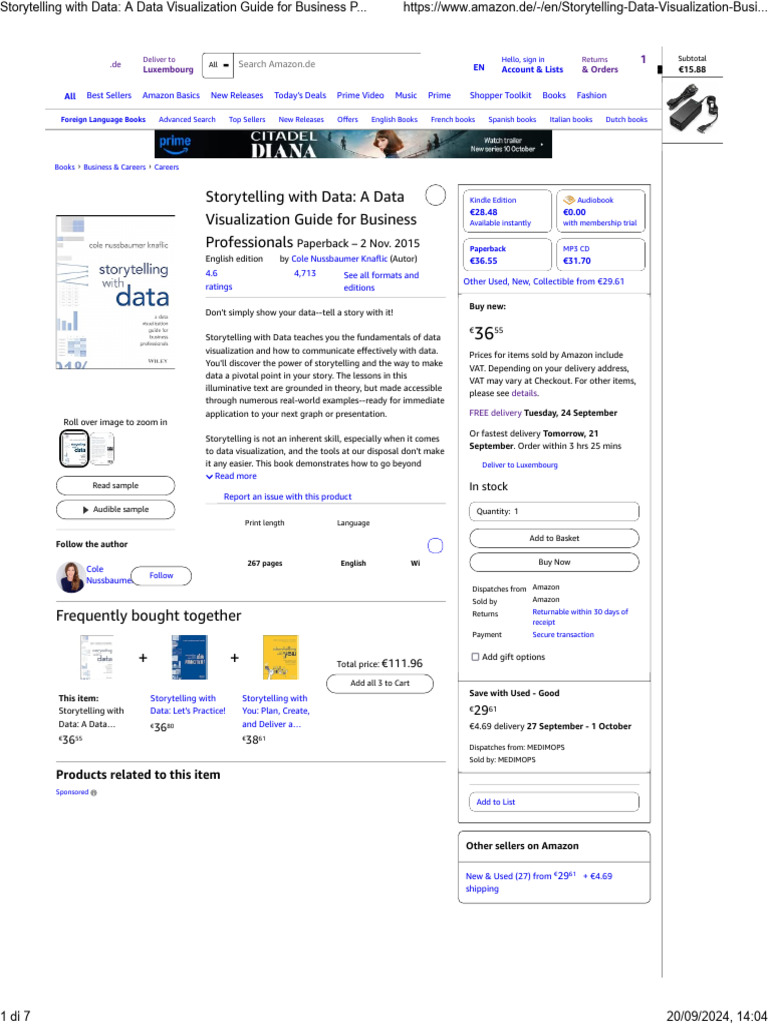This screenshot has width=768, height=1024.
Task: Expand the Add to List dropdown
Action: tap(554, 802)
